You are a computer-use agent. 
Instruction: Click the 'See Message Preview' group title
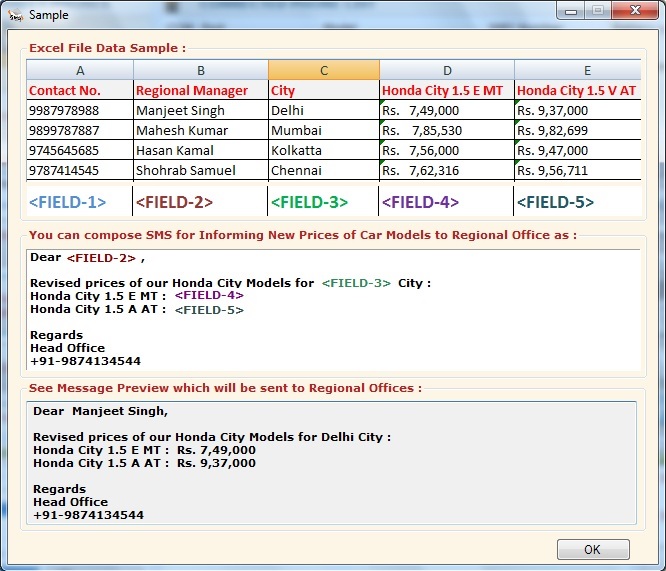[225, 388]
